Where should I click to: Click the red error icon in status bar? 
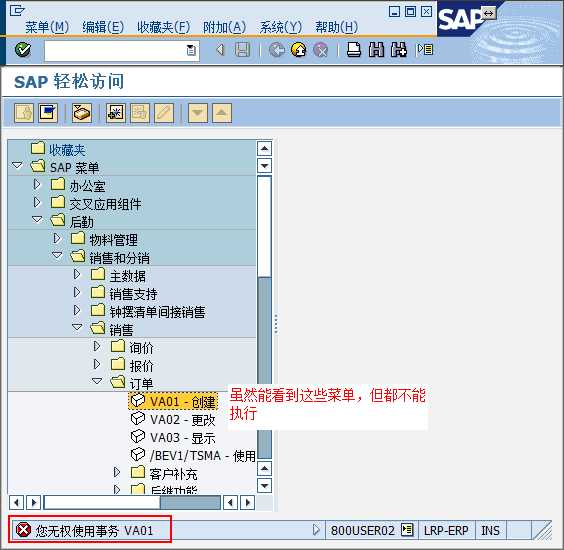click(23, 530)
